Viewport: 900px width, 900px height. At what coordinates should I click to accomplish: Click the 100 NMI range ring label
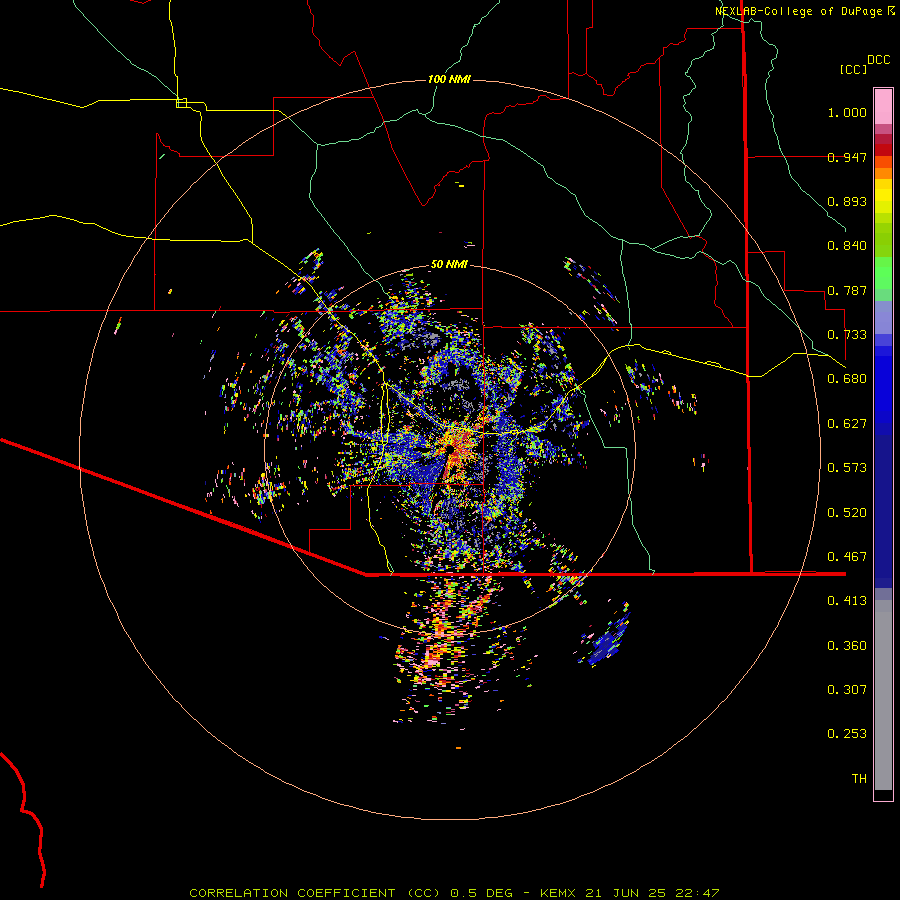click(x=449, y=79)
